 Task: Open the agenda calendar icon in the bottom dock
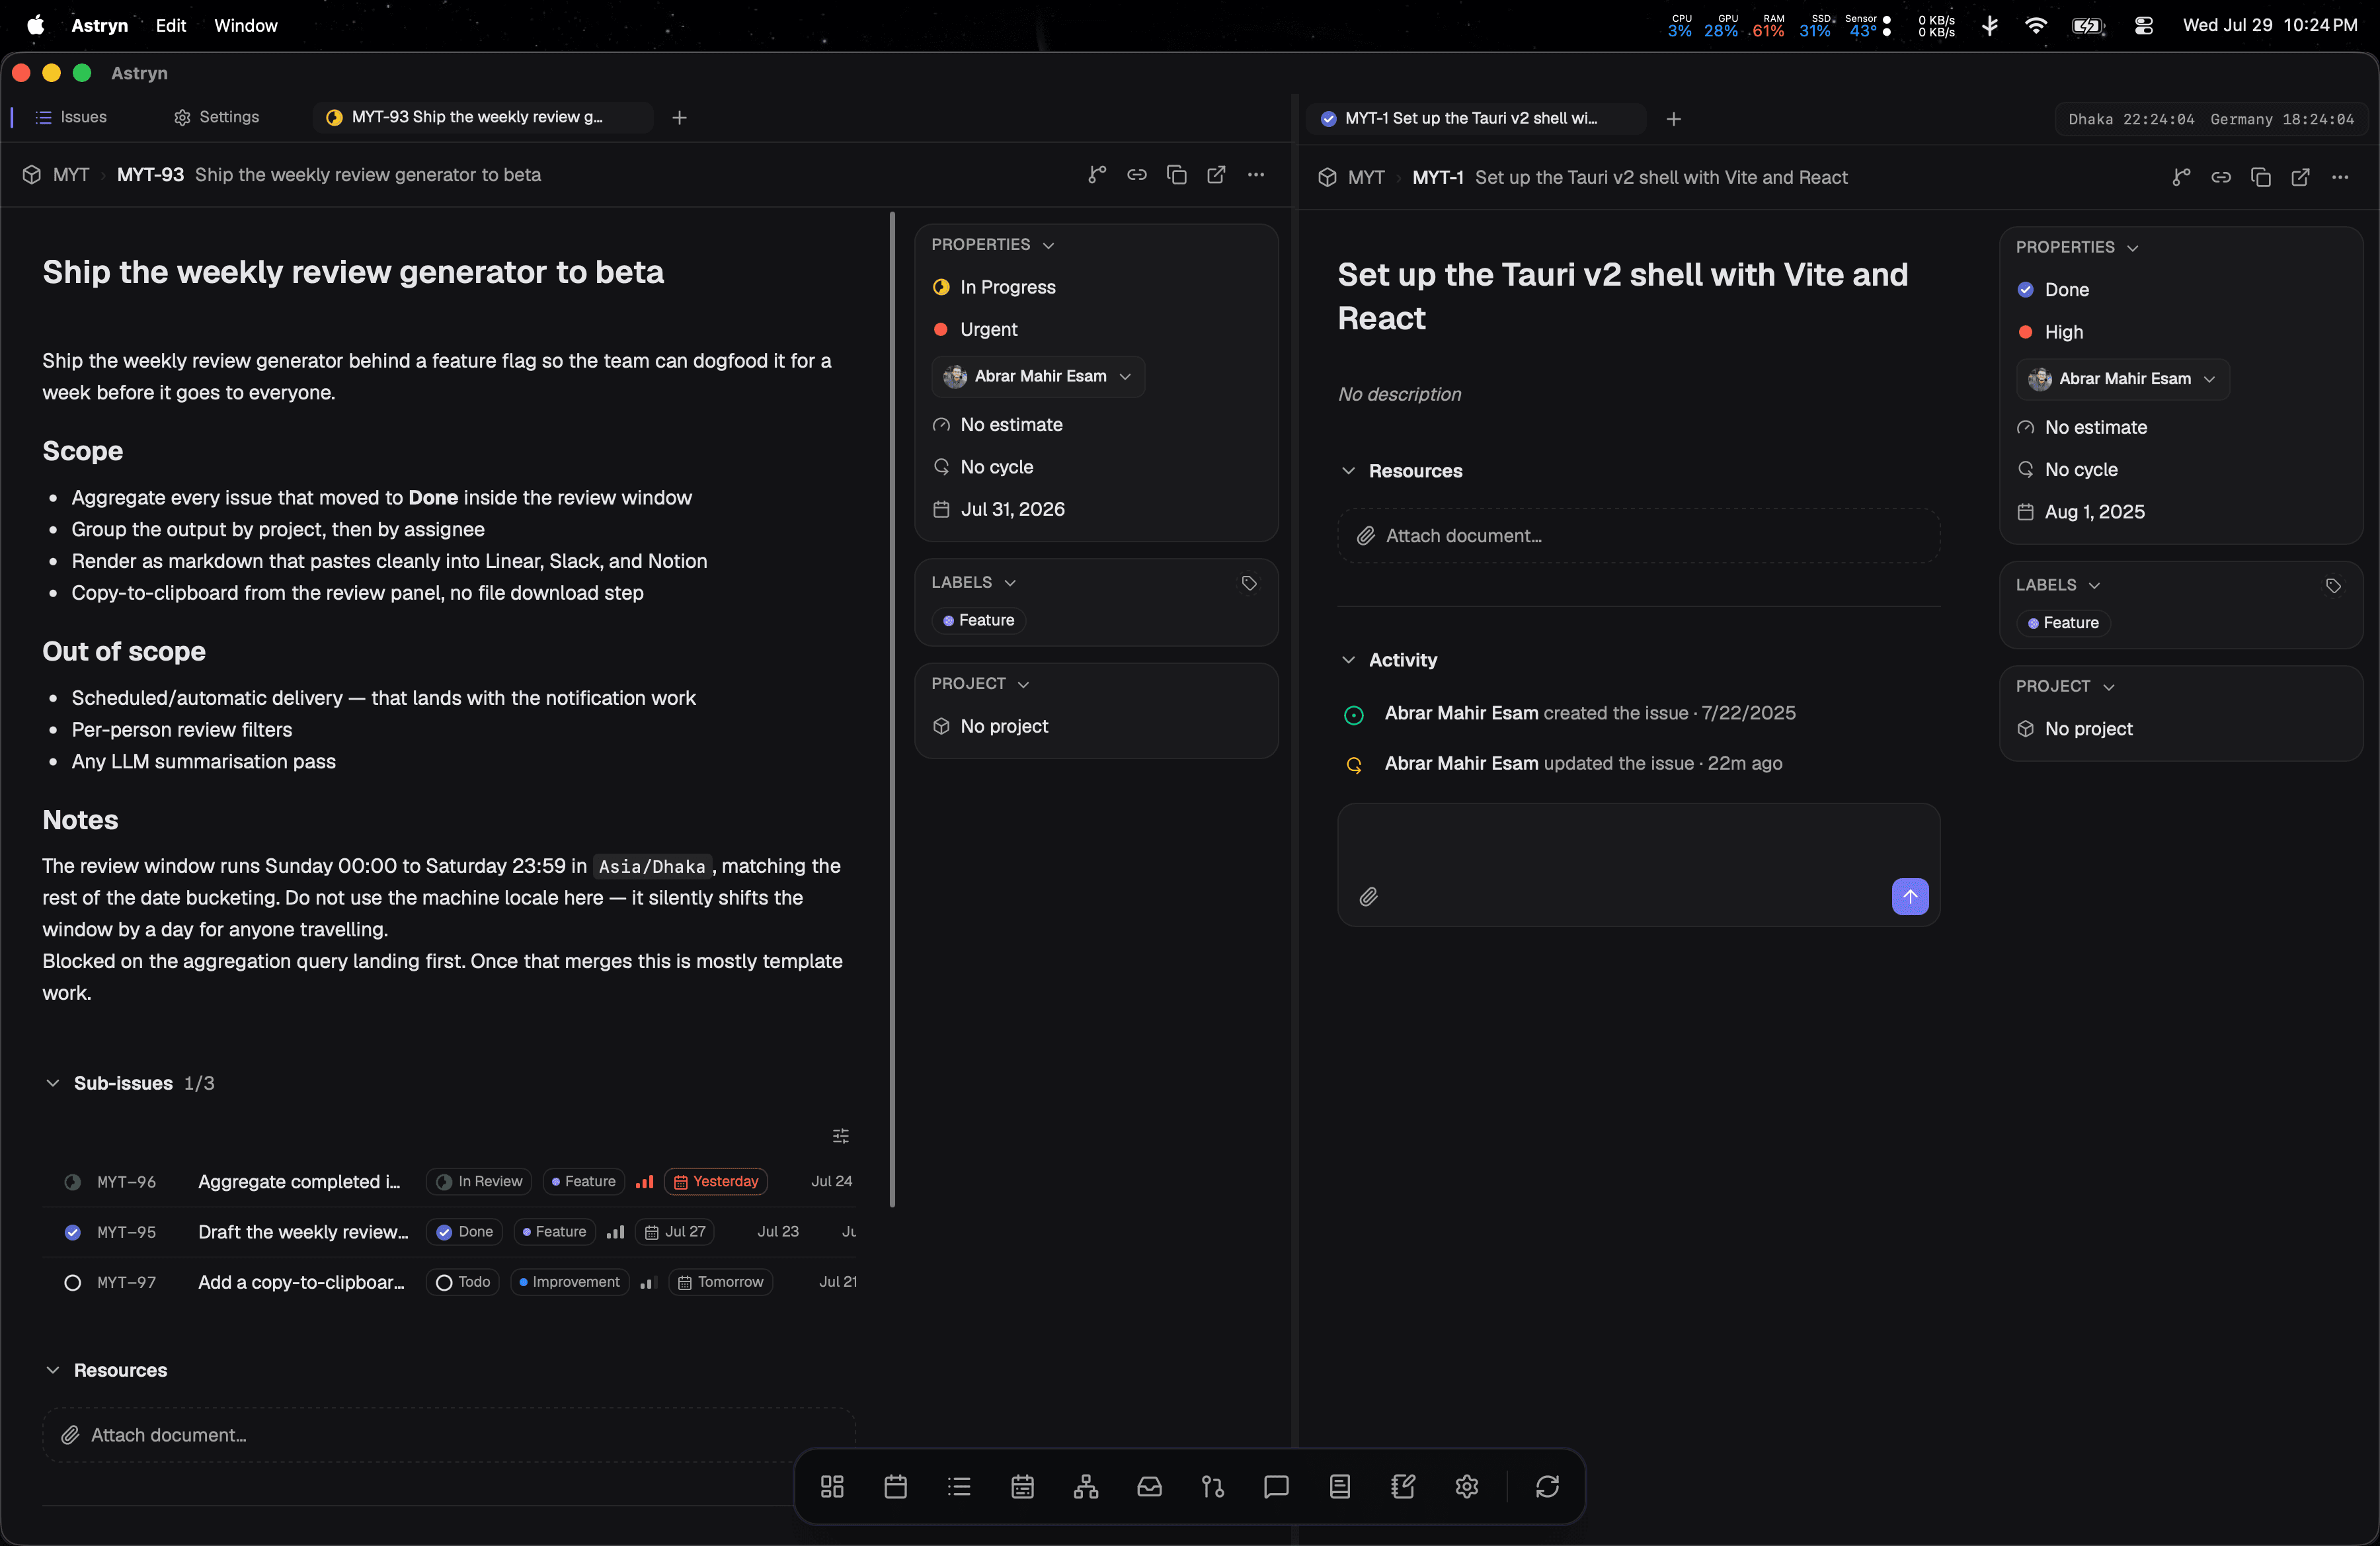tap(1022, 1486)
